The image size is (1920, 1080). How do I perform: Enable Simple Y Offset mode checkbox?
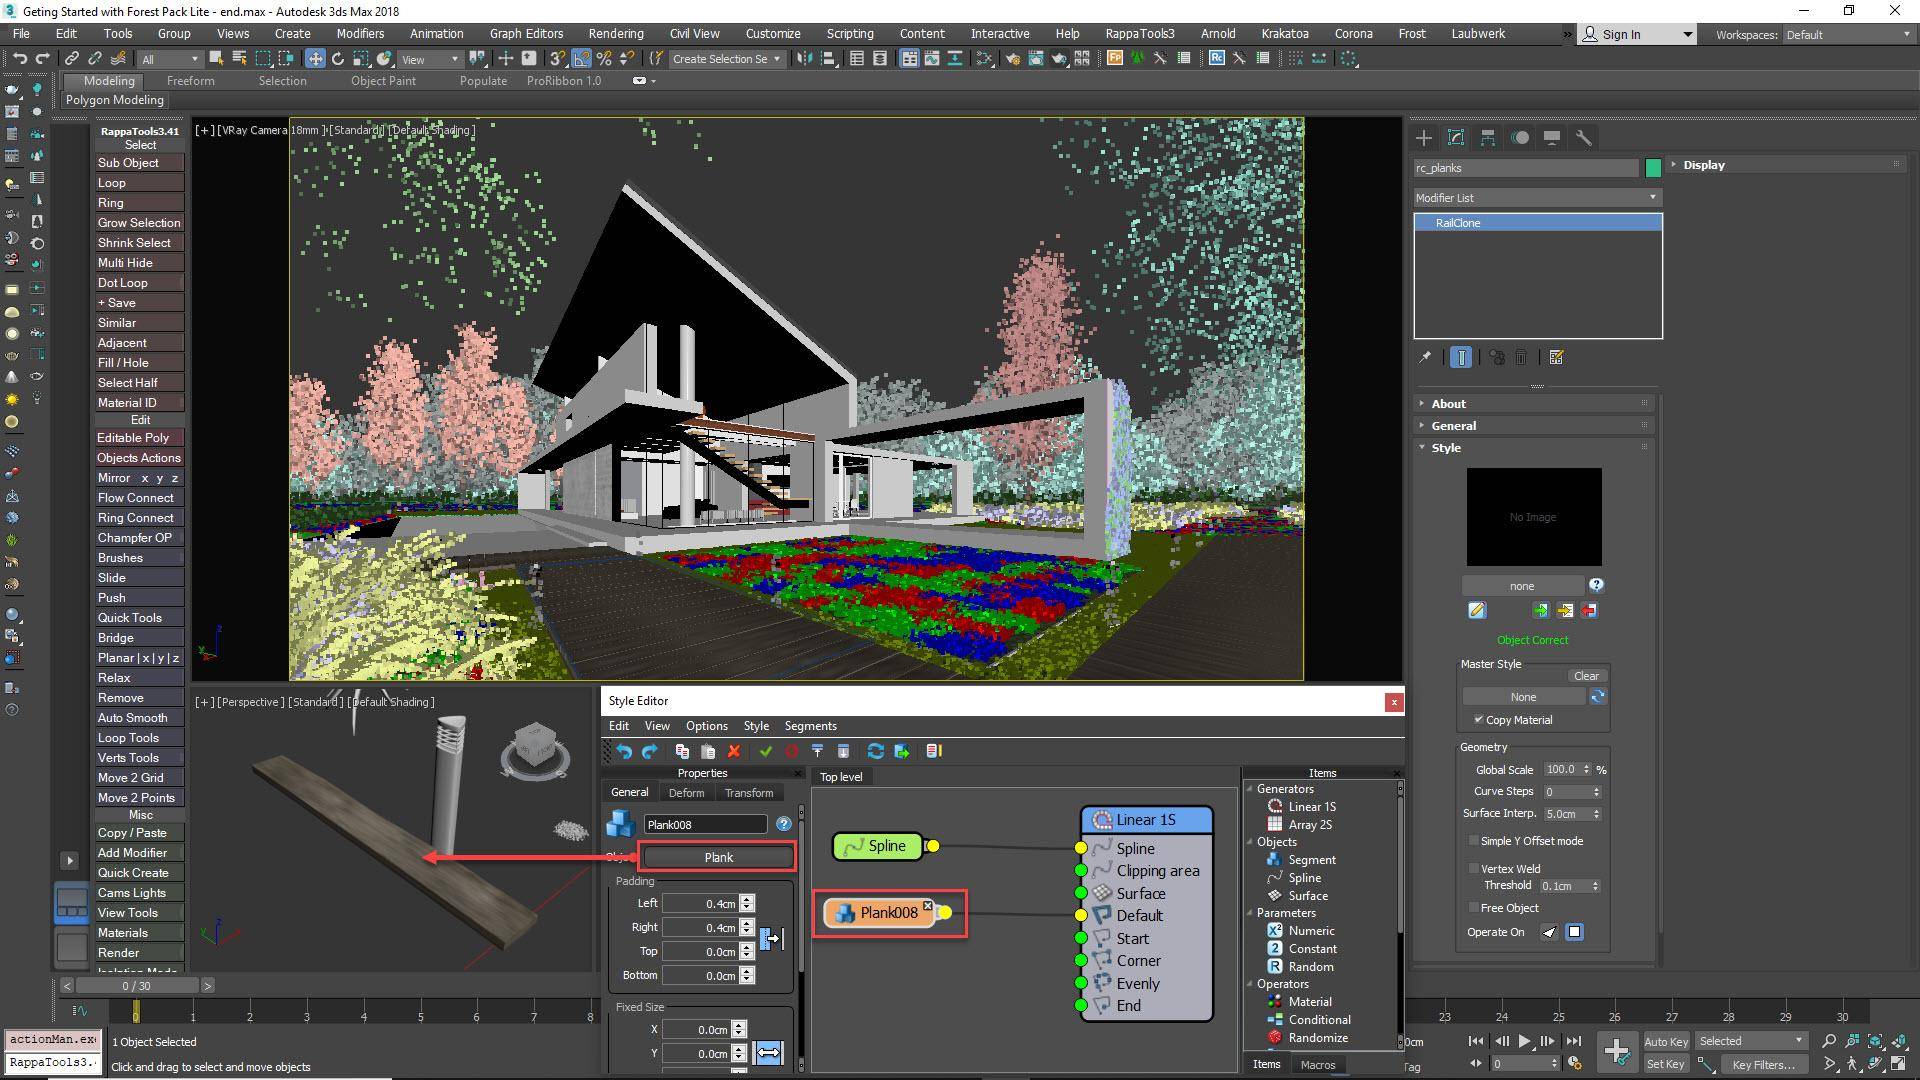(1474, 841)
